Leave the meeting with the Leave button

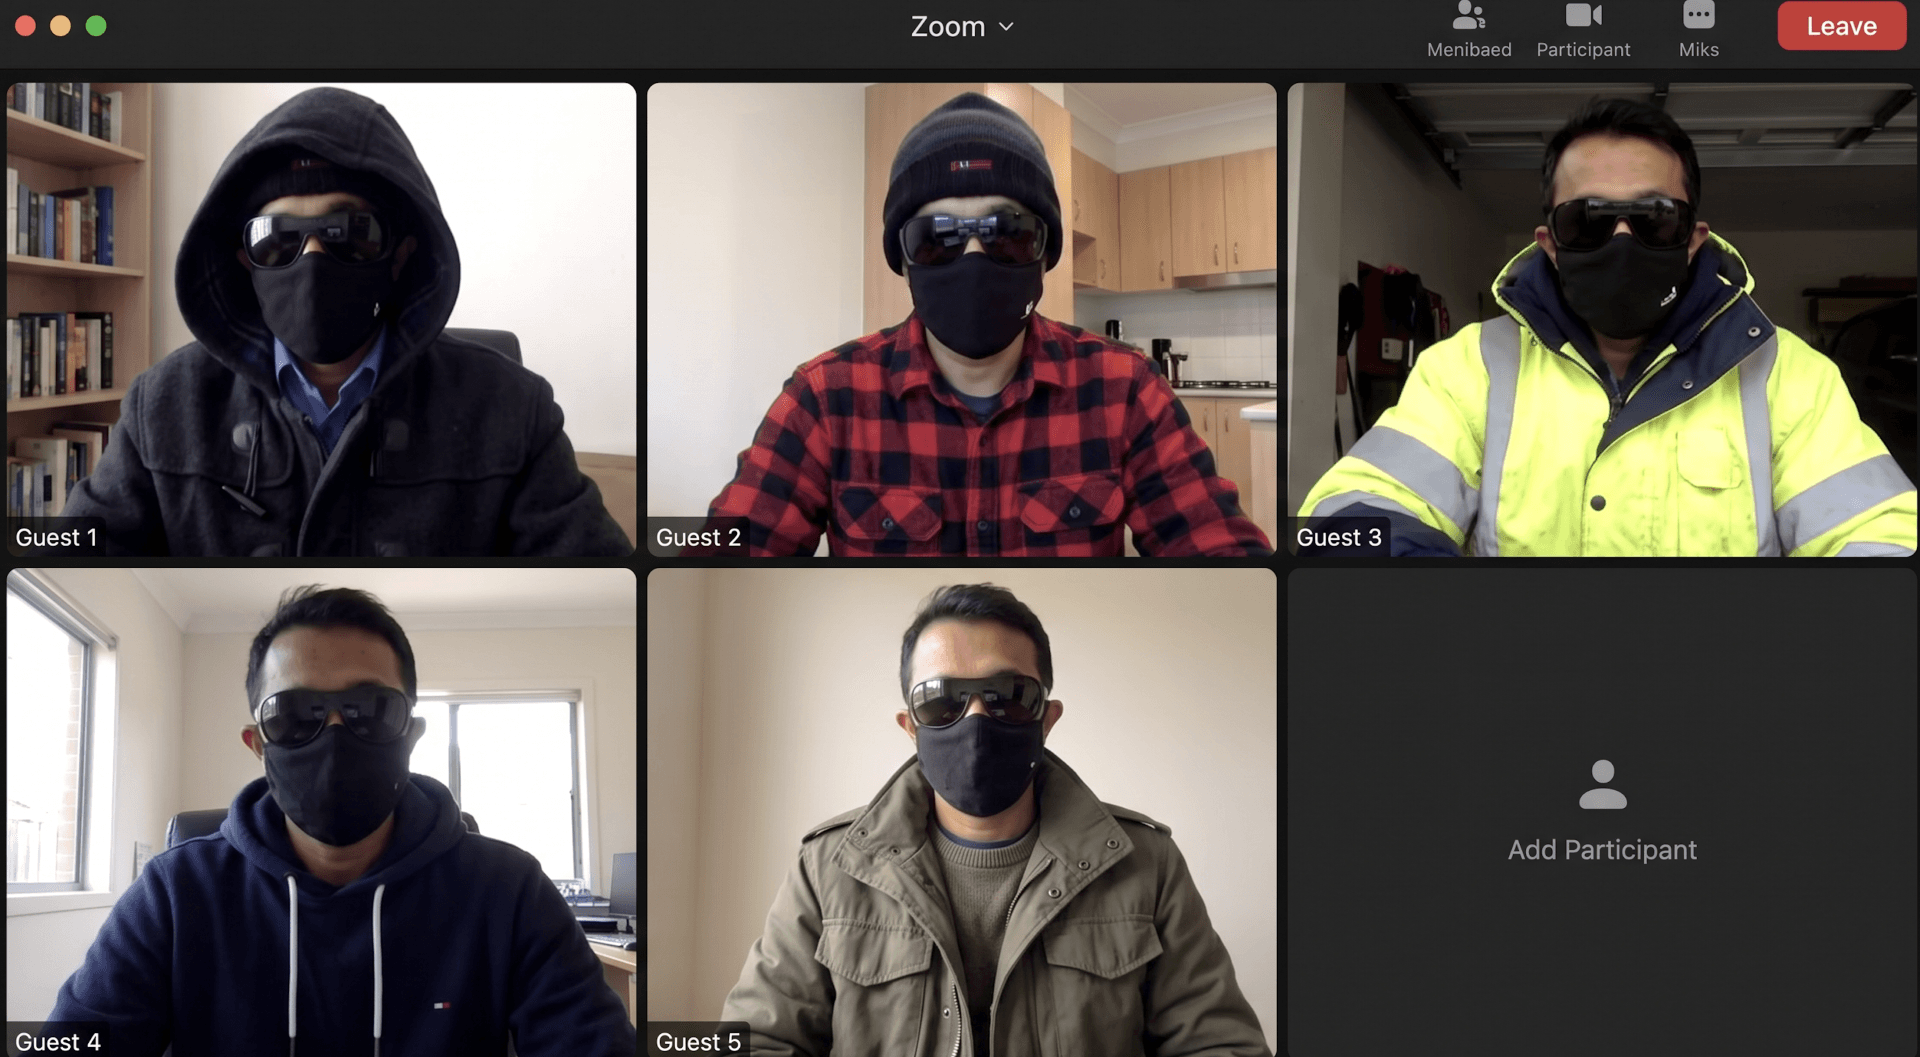(1841, 26)
